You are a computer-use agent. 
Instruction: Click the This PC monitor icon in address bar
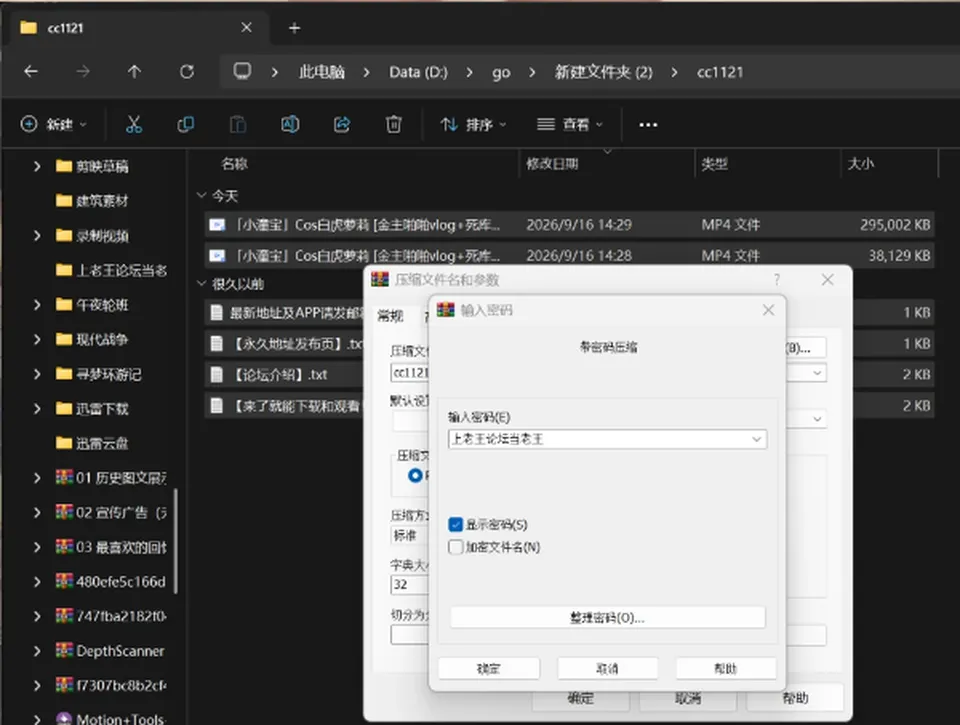click(242, 71)
